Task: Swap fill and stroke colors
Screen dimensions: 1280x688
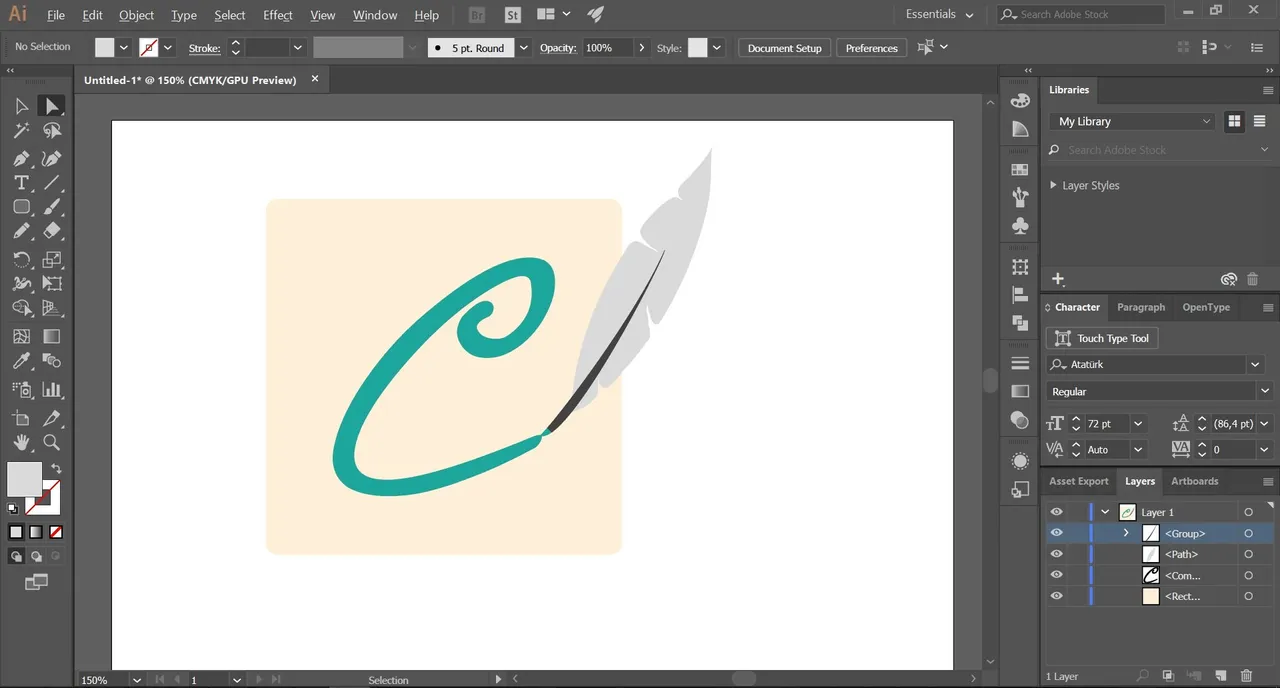Action: pyautogui.click(x=57, y=468)
